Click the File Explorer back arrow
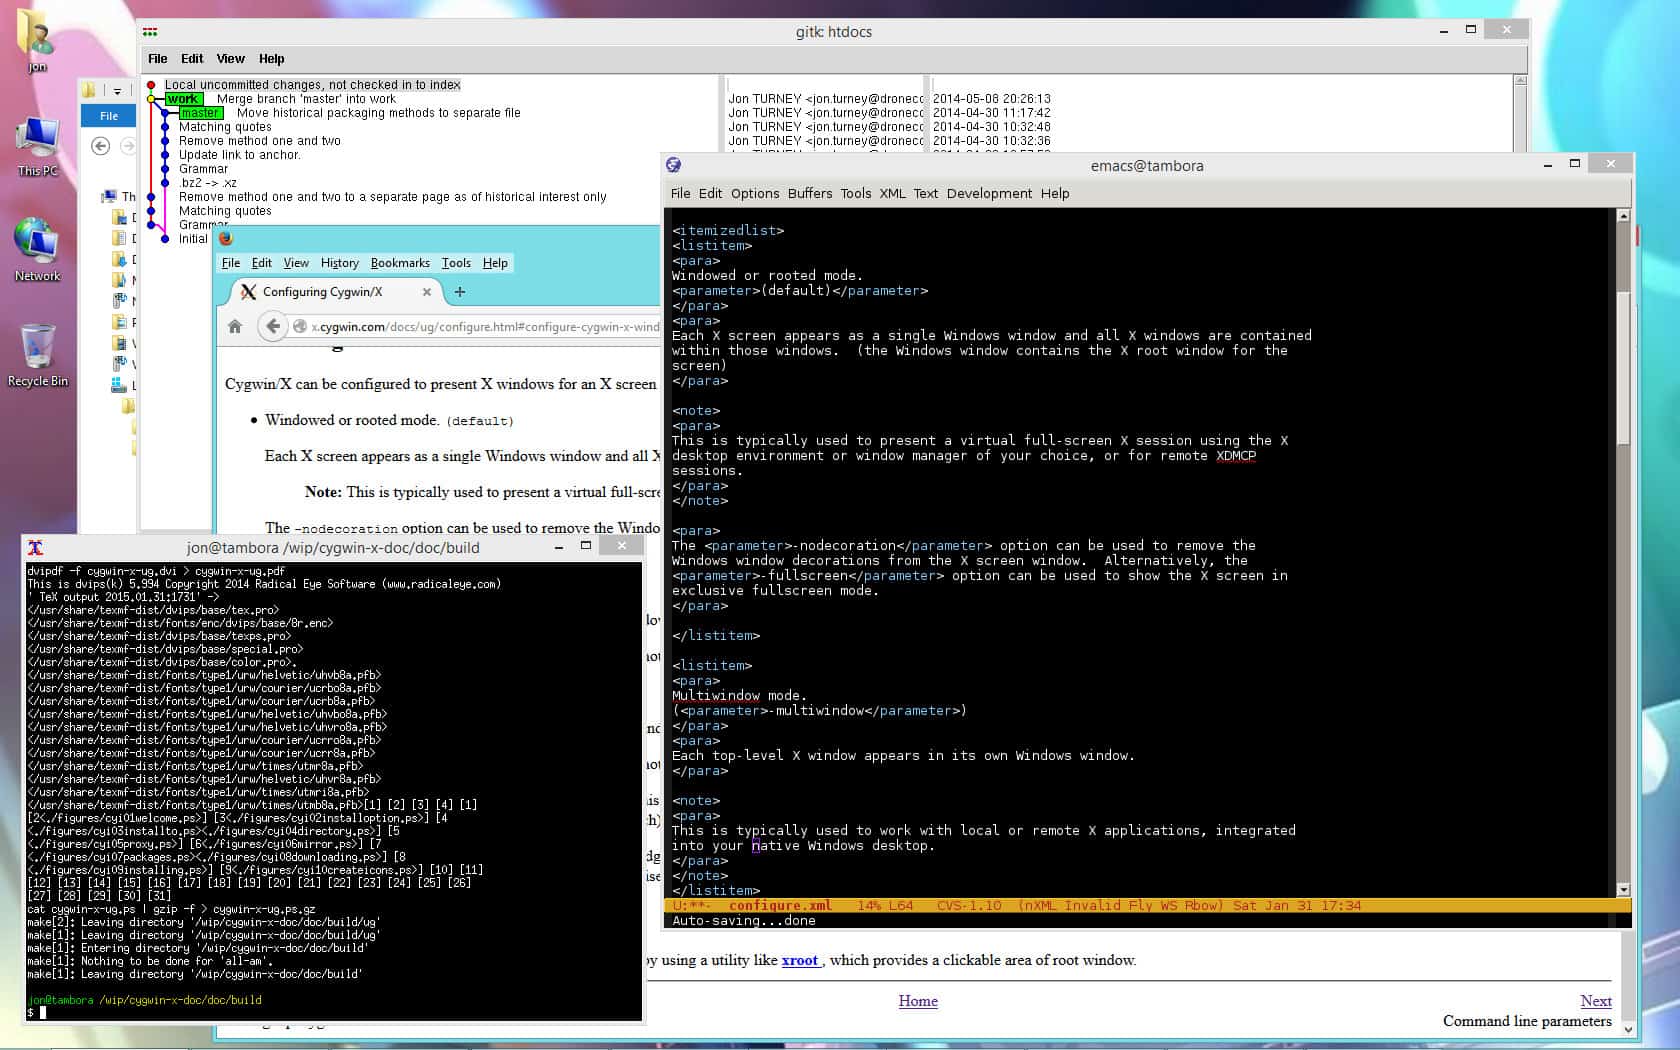 (100, 146)
